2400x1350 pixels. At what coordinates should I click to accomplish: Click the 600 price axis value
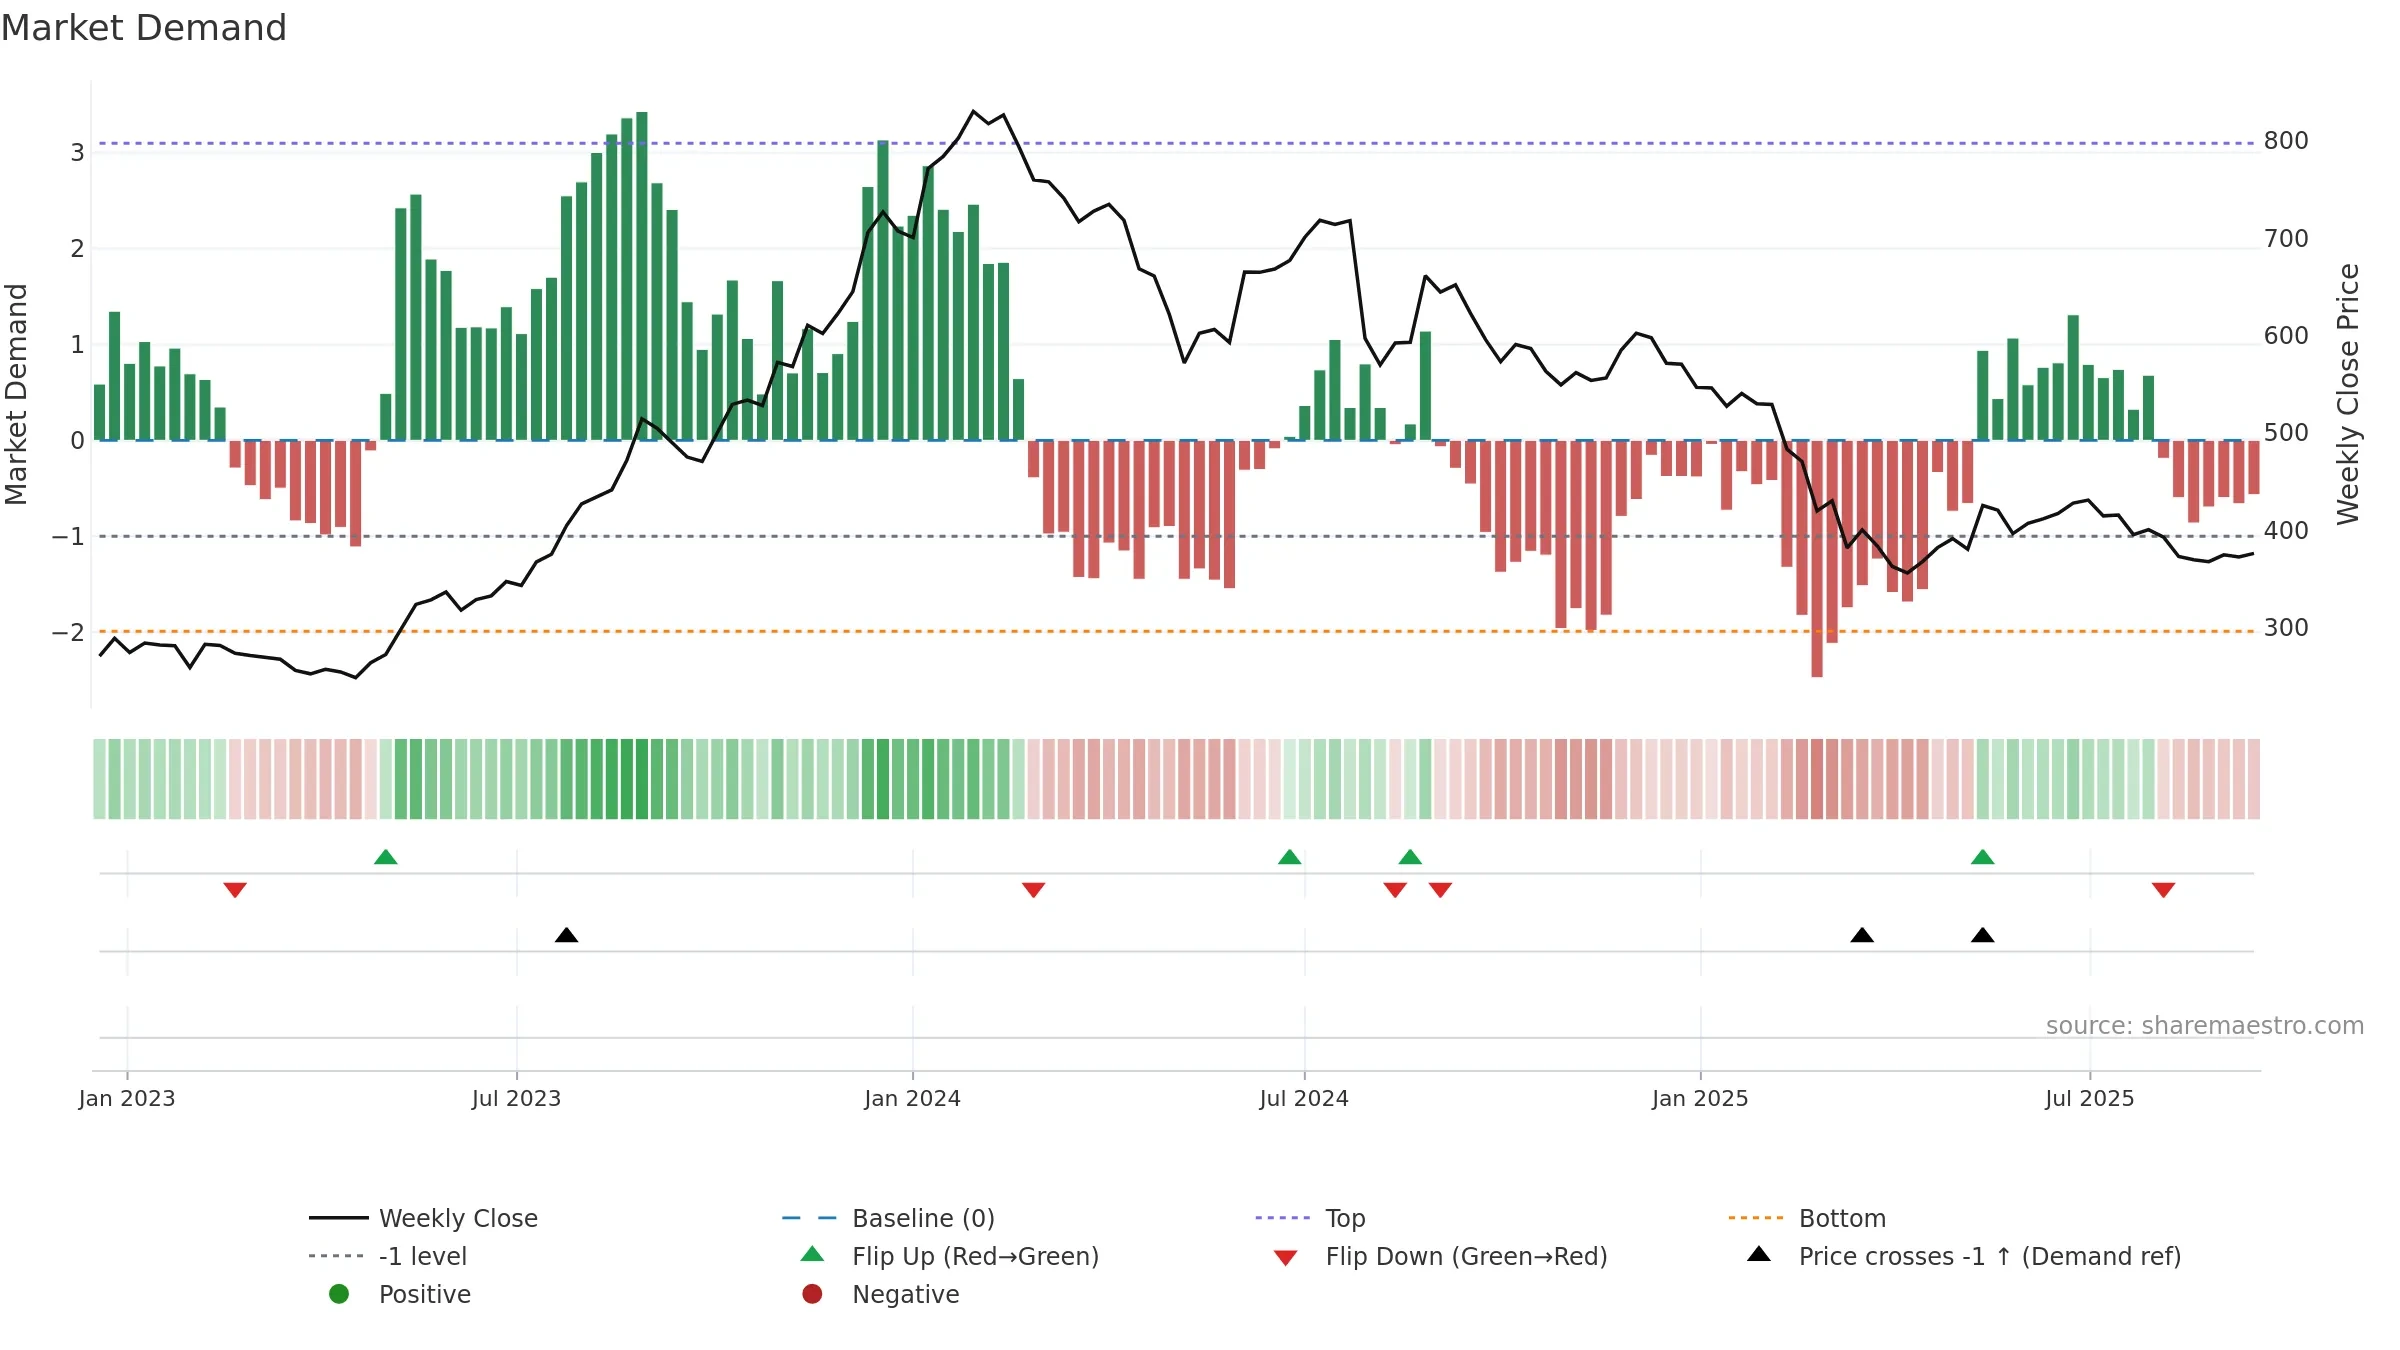tap(2286, 336)
